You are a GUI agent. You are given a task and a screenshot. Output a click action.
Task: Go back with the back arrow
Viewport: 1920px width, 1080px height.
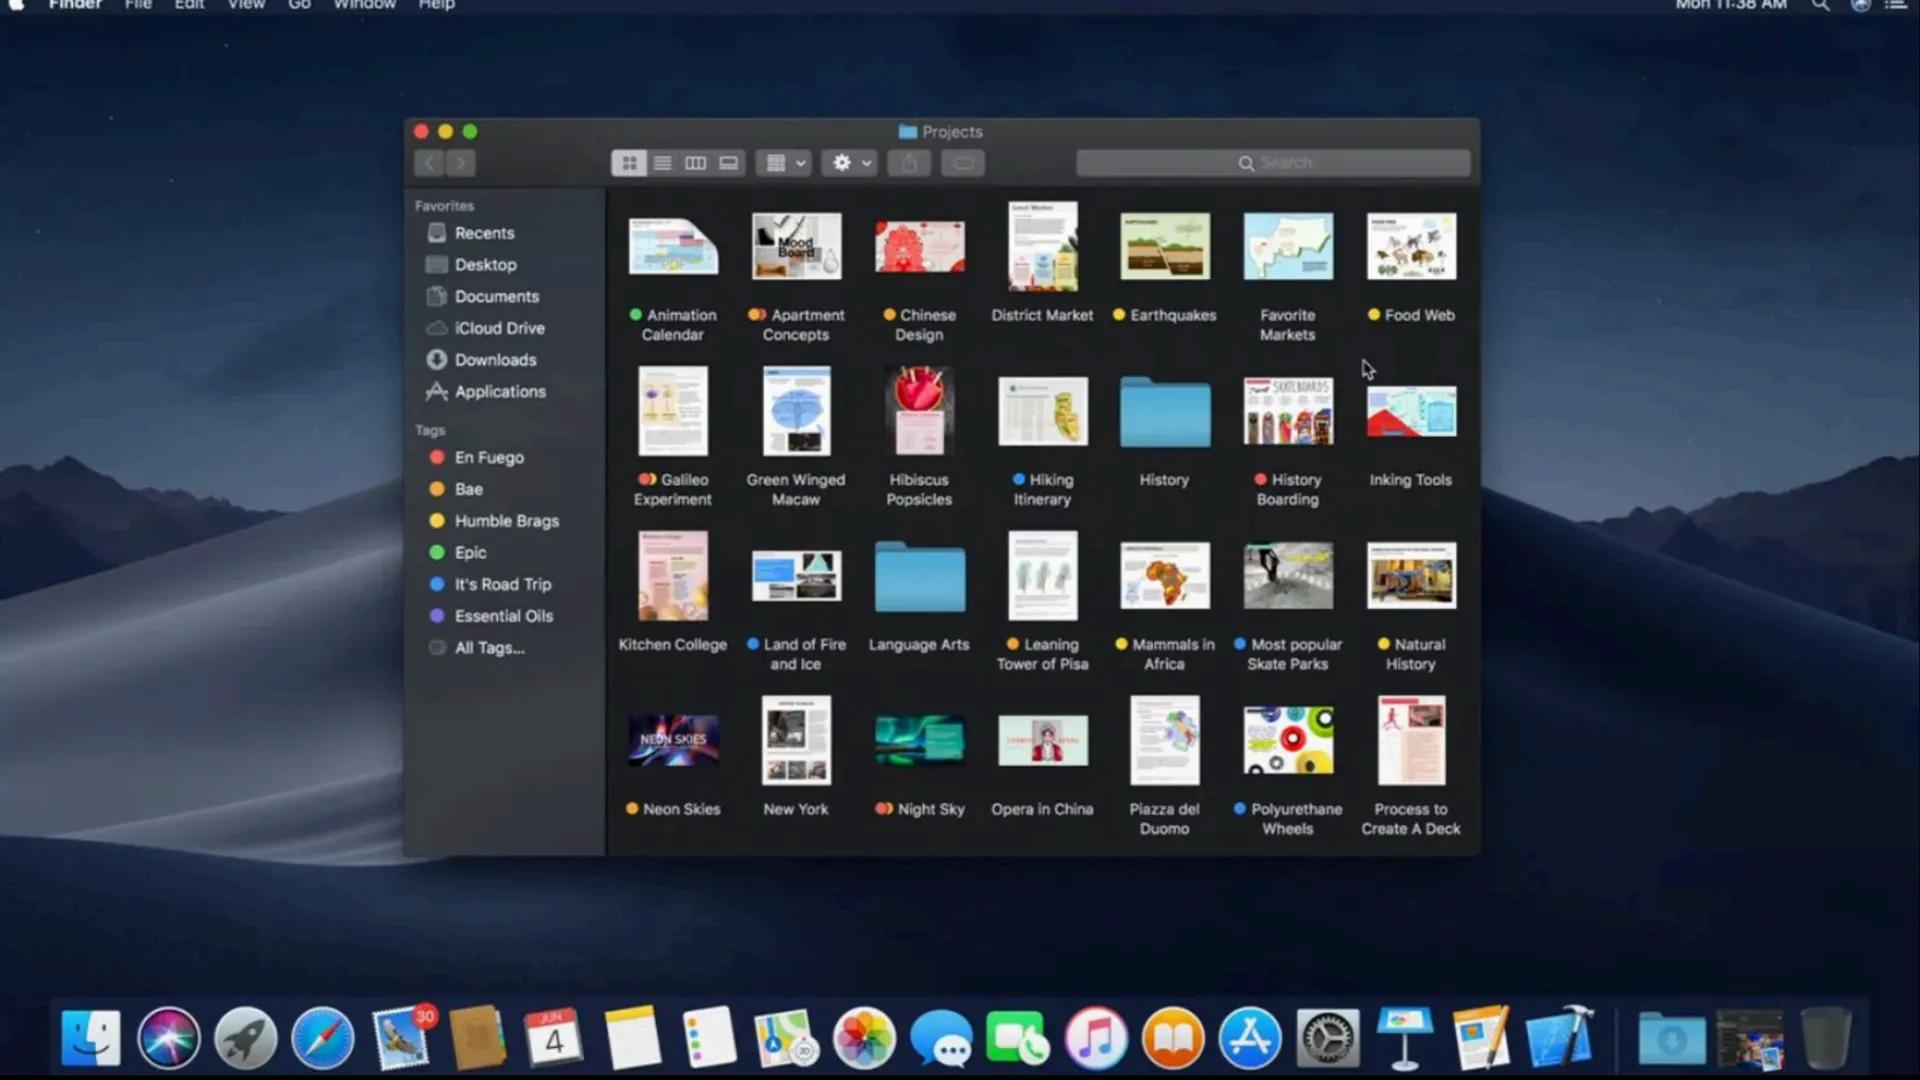[x=429, y=163]
